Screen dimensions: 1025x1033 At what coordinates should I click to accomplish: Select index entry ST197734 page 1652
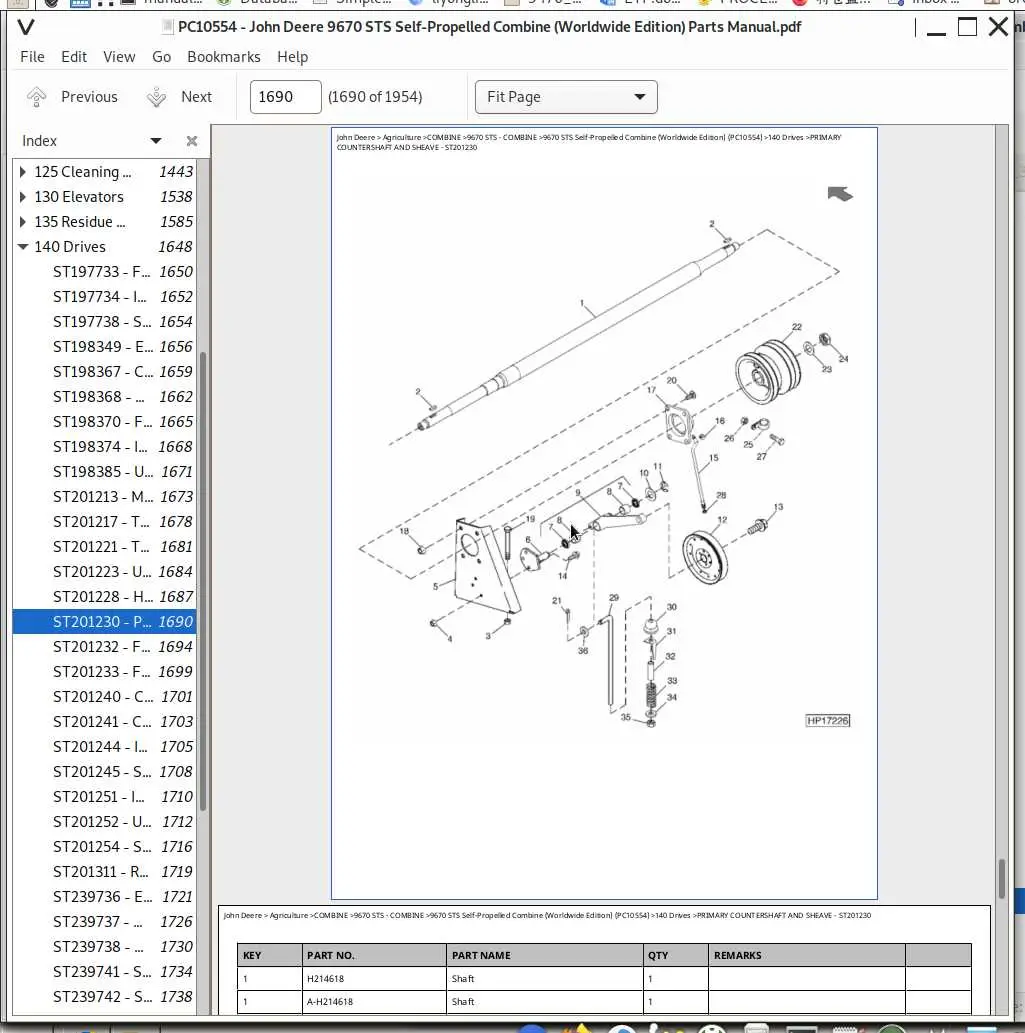click(x=104, y=297)
